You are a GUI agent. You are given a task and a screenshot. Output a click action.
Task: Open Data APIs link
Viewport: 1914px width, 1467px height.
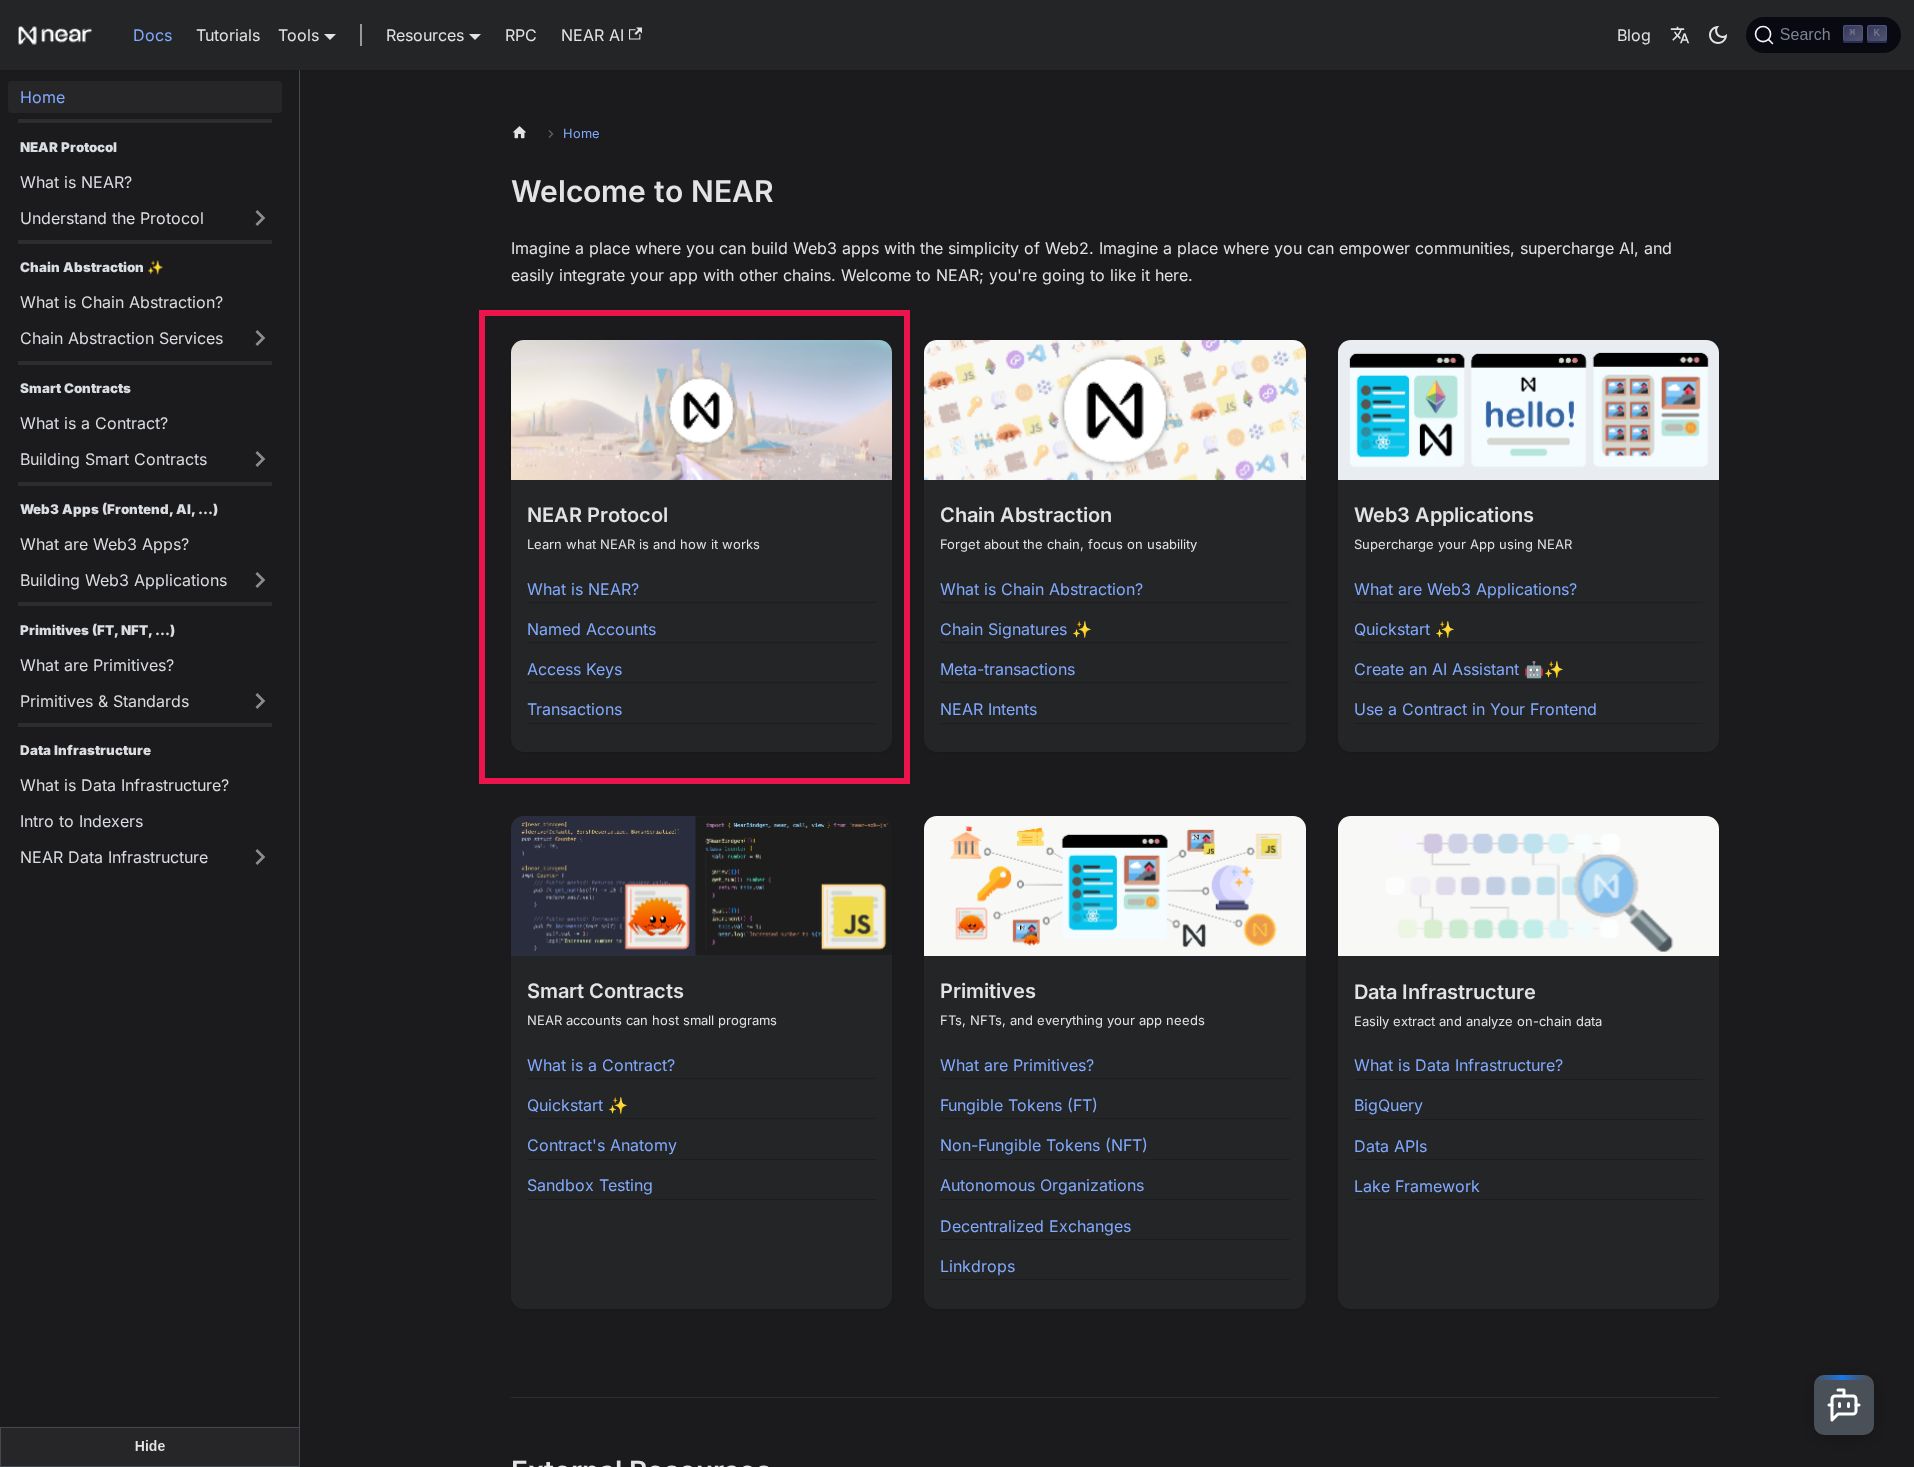[x=1390, y=1146]
